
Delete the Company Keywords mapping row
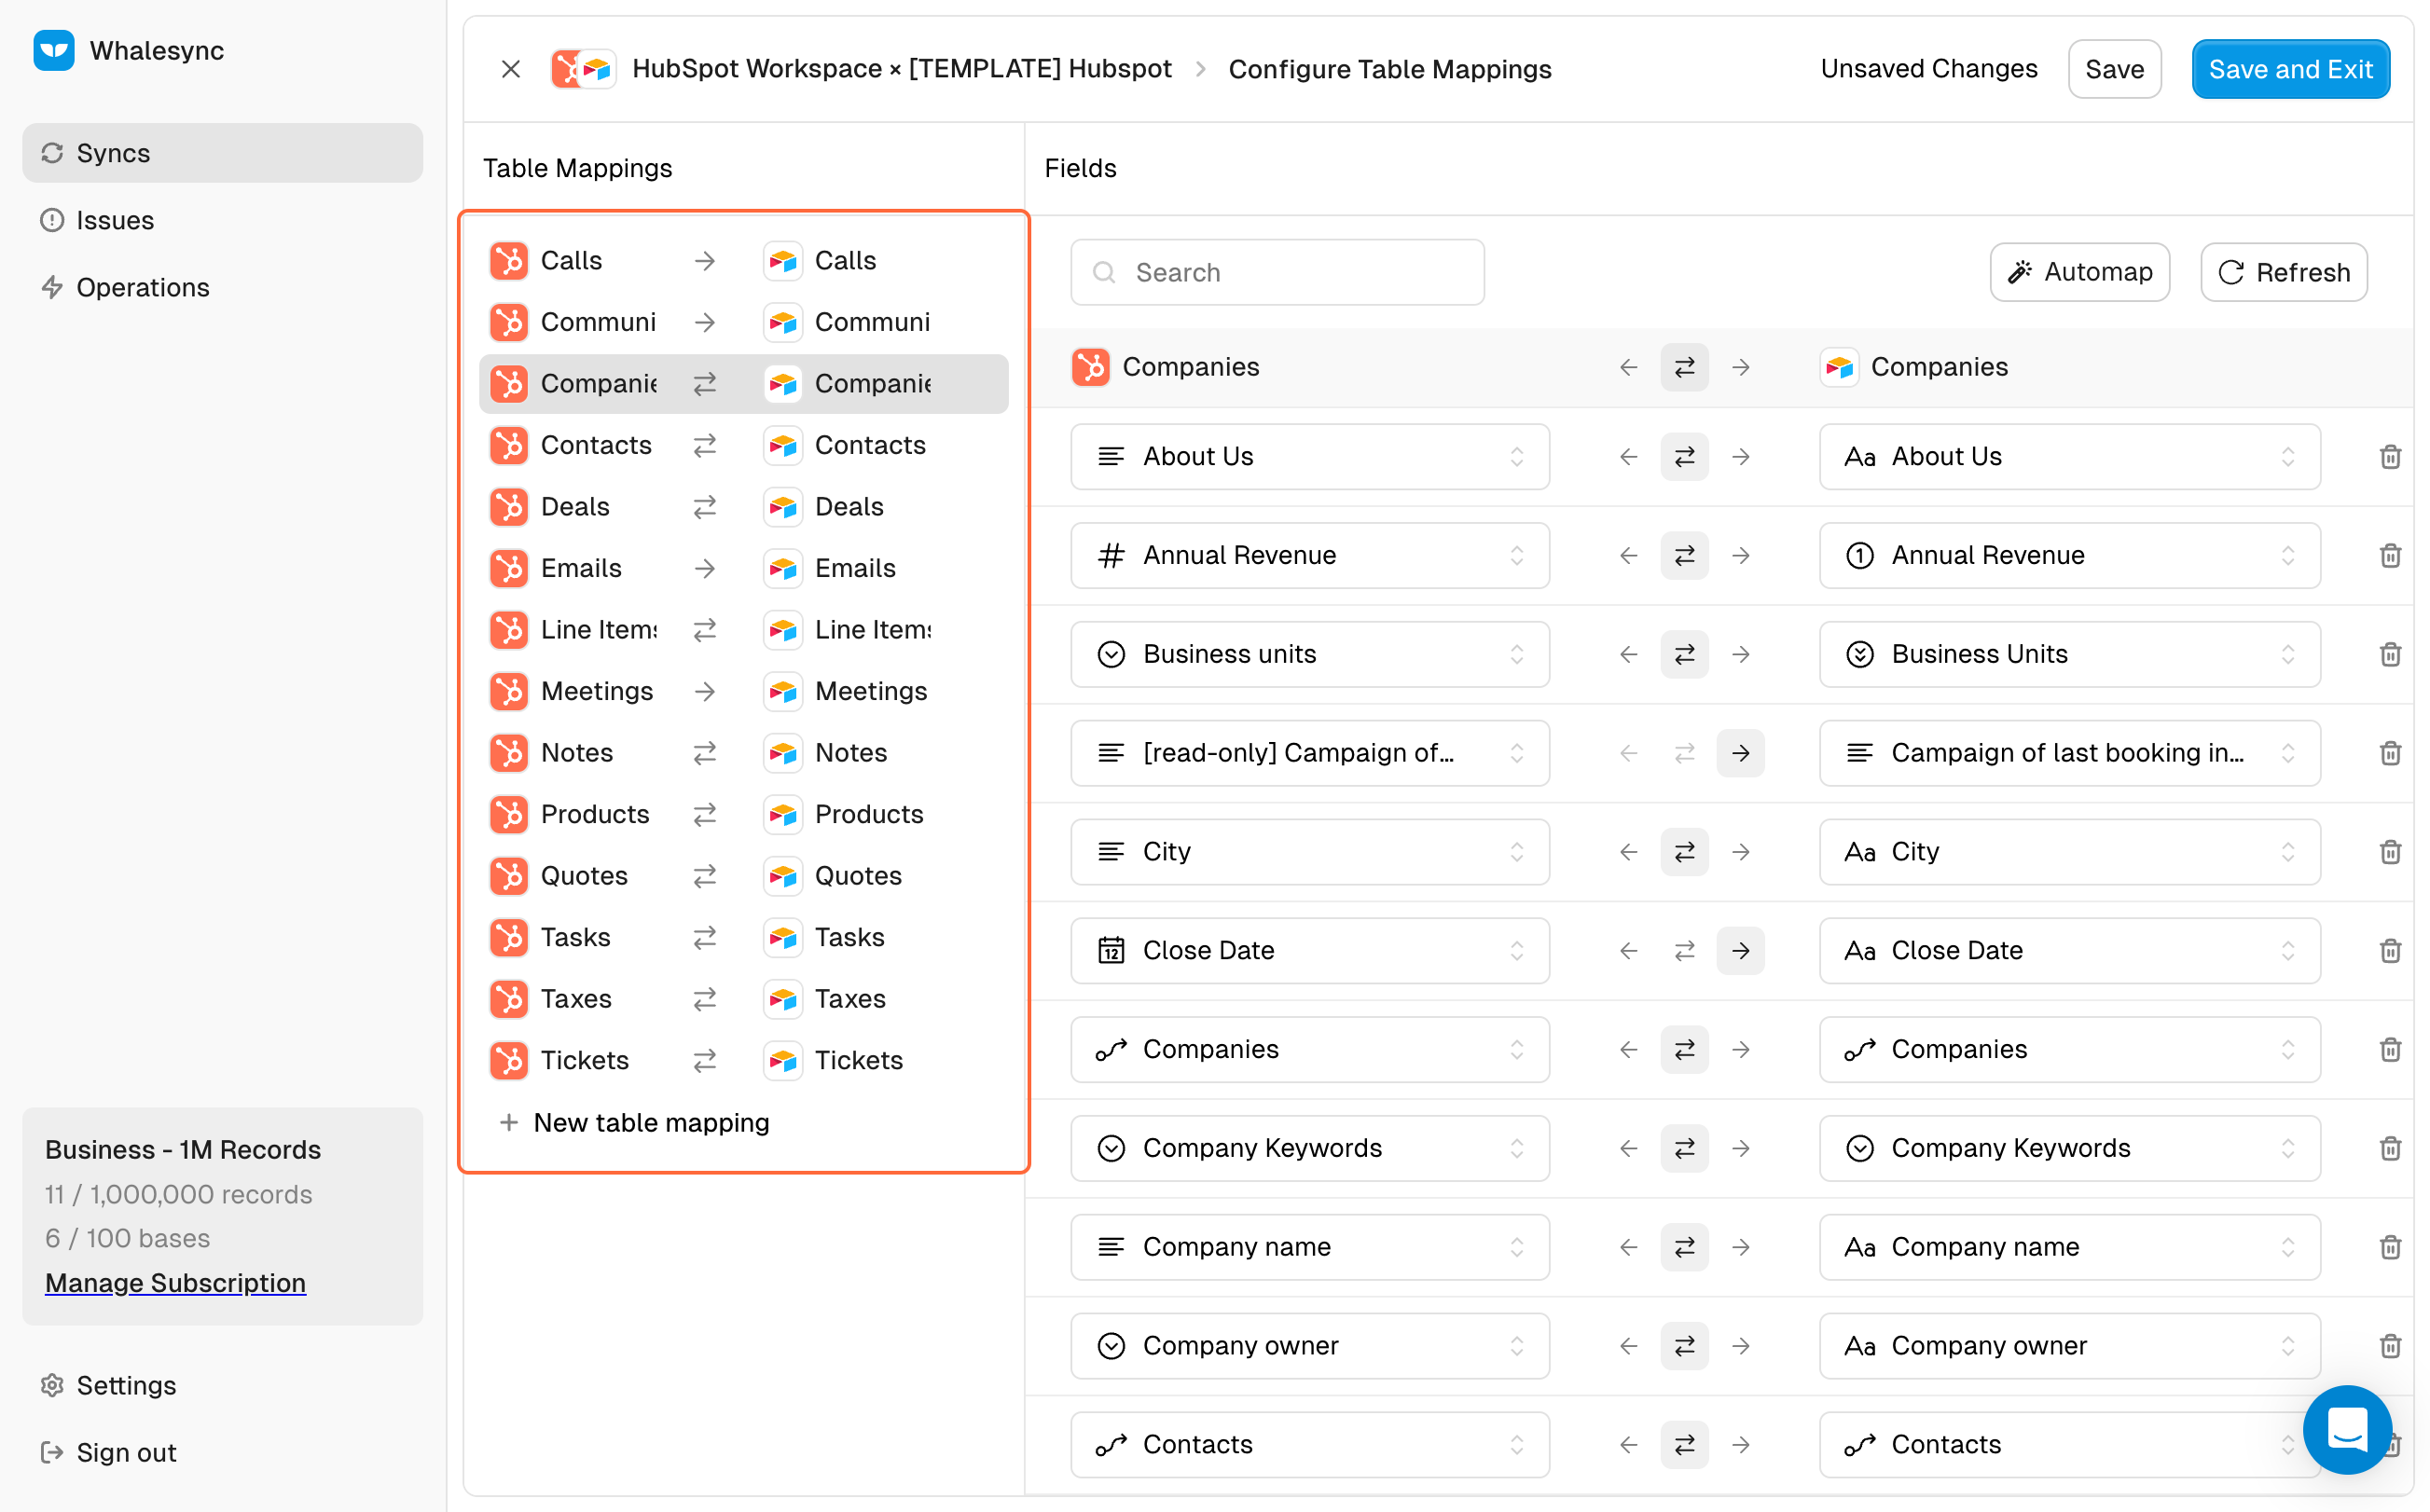tap(2389, 1148)
